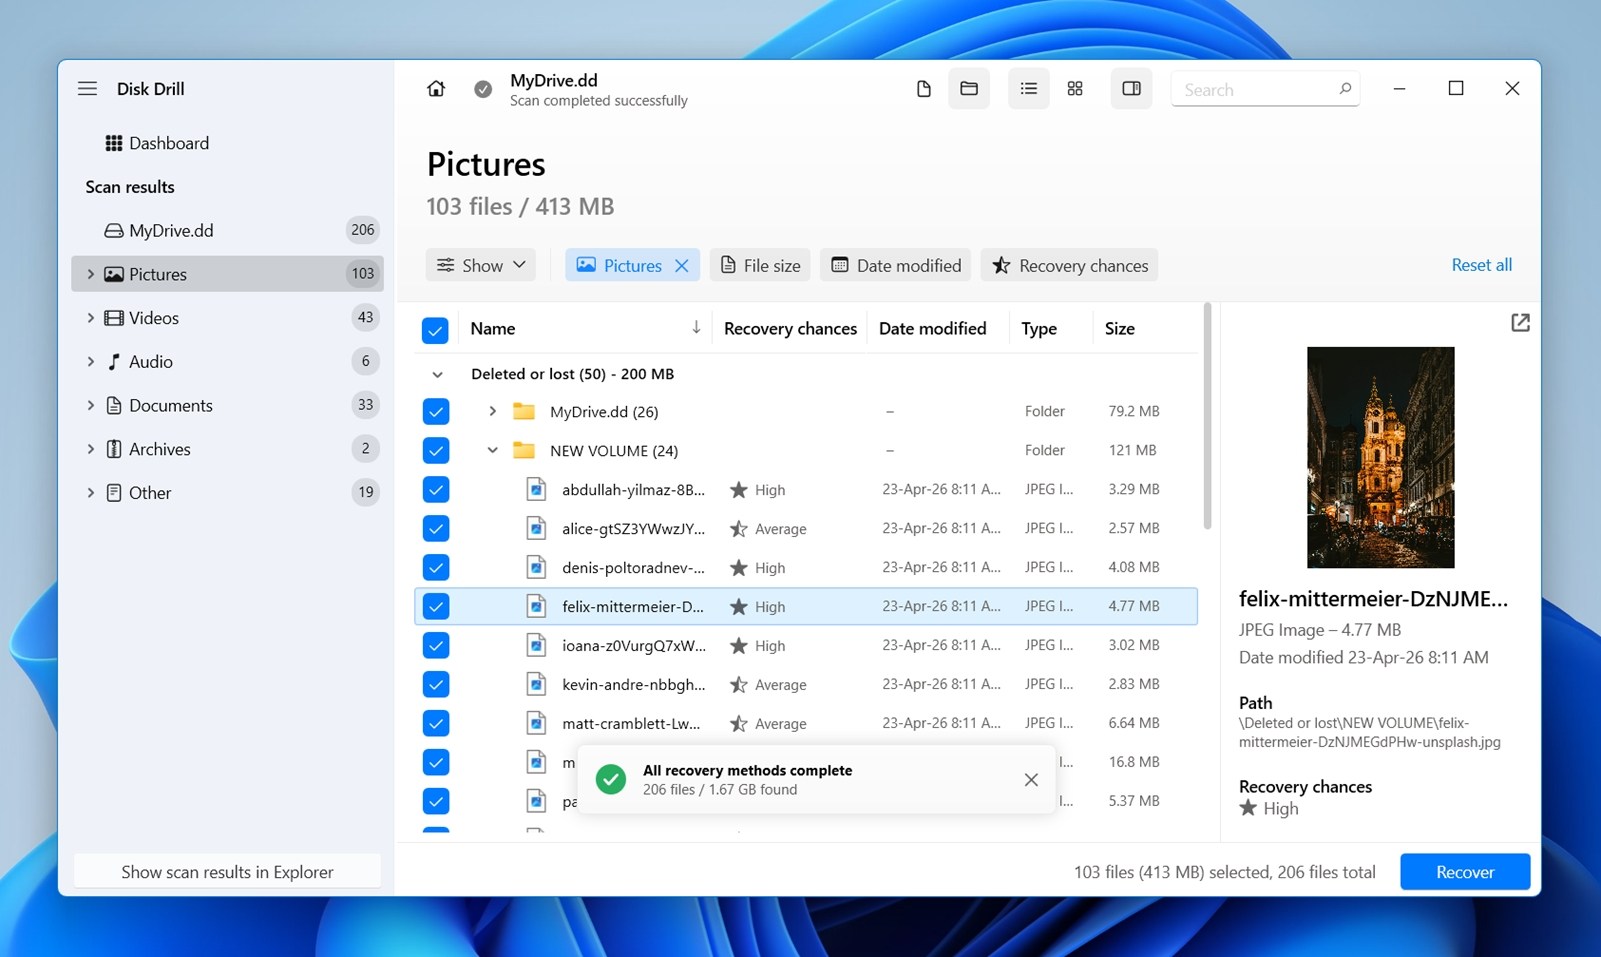Click the file icon of alice-gtSZ3YWwzJY row
The width and height of the screenshot is (1601, 957).
pos(536,528)
